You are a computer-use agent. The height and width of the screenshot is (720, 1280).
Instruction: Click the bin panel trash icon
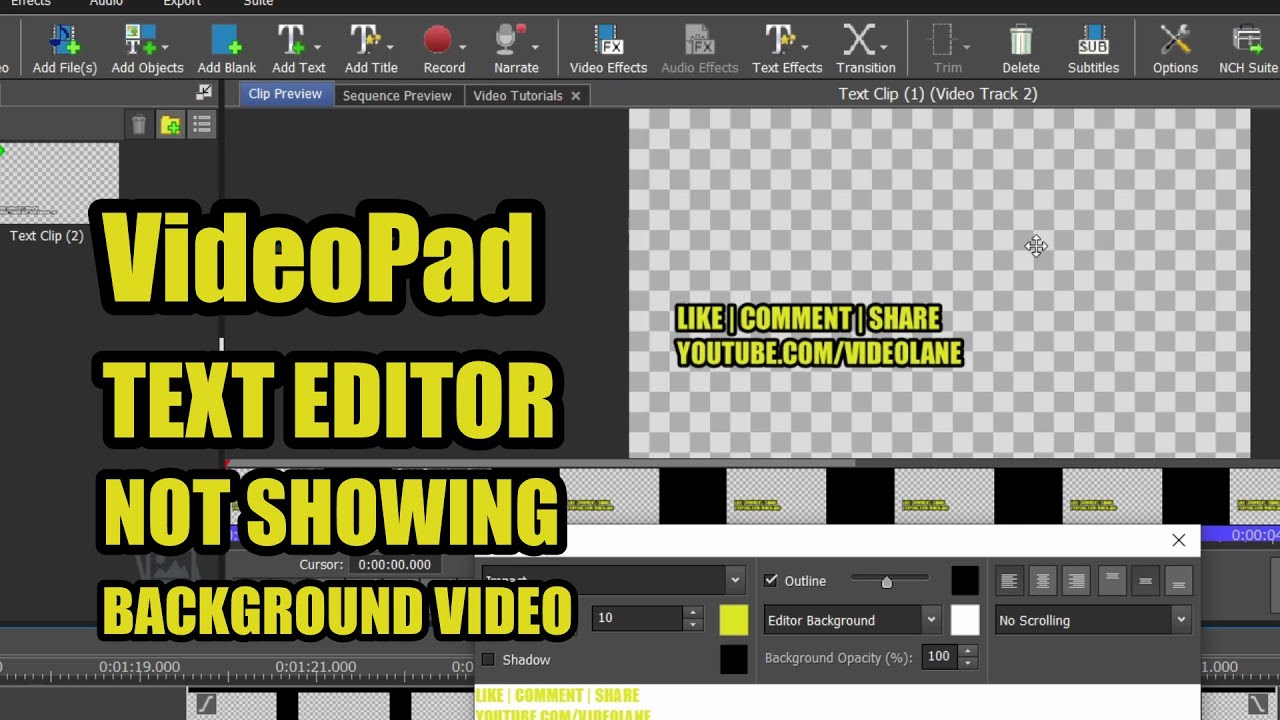pos(139,125)
